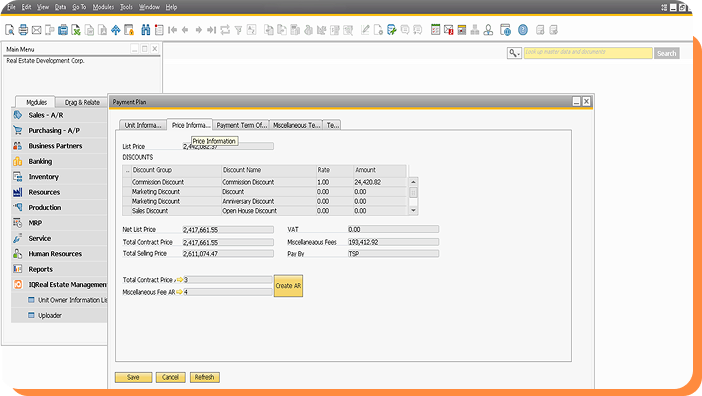The width and height of the screenshot is (702, 396).
Task: Click the Export to PDF icon
Action: [x=103, y=30]
